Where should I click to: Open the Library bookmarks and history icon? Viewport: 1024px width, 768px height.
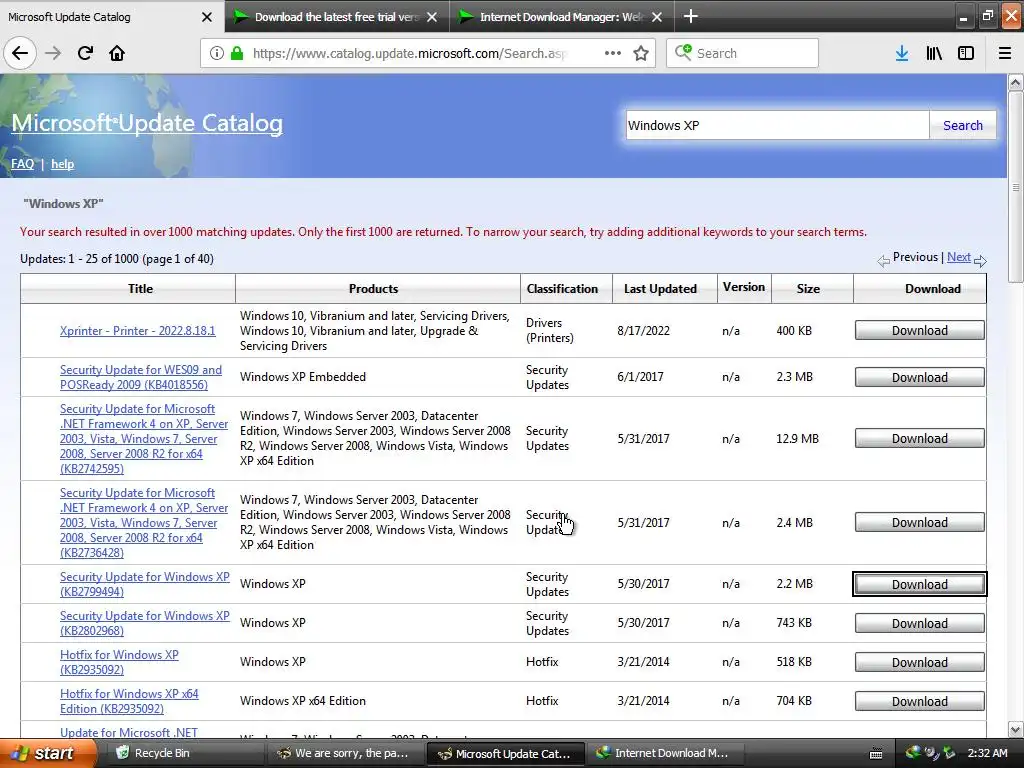coord(934,54)
